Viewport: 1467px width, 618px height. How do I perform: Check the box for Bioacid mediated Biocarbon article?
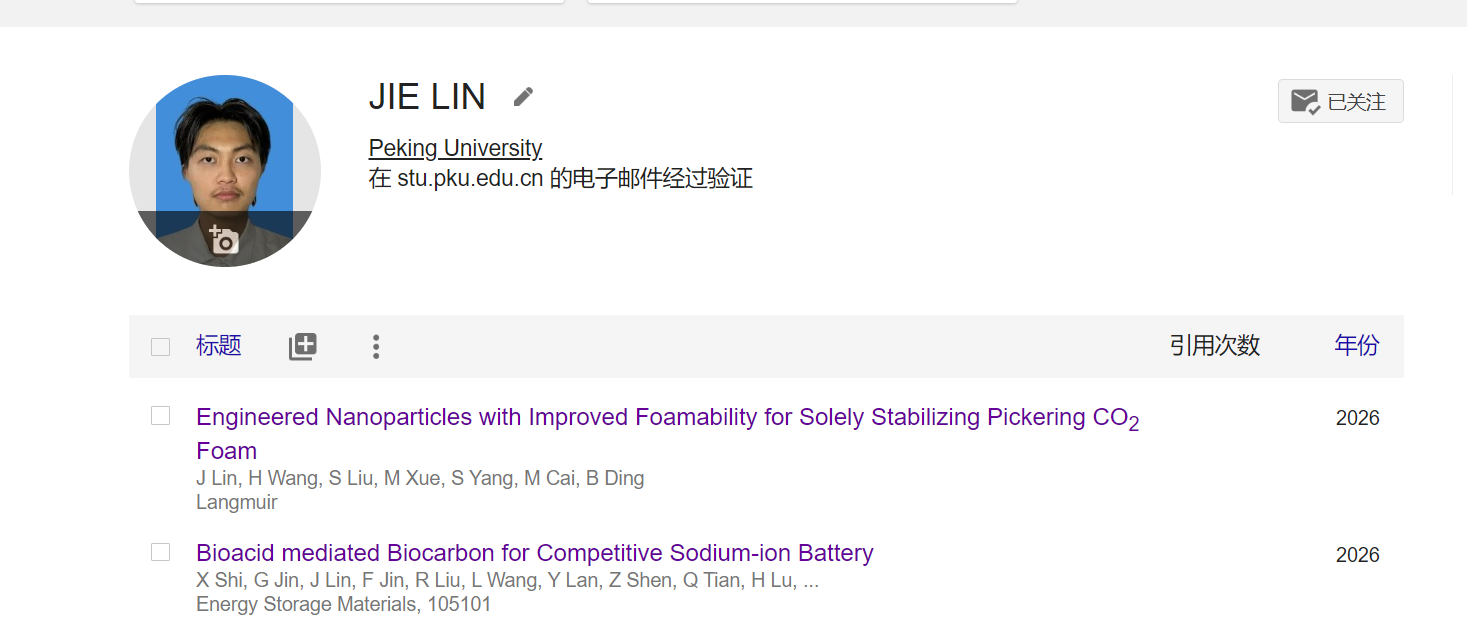pyautogui.click(x=160, y=552)
